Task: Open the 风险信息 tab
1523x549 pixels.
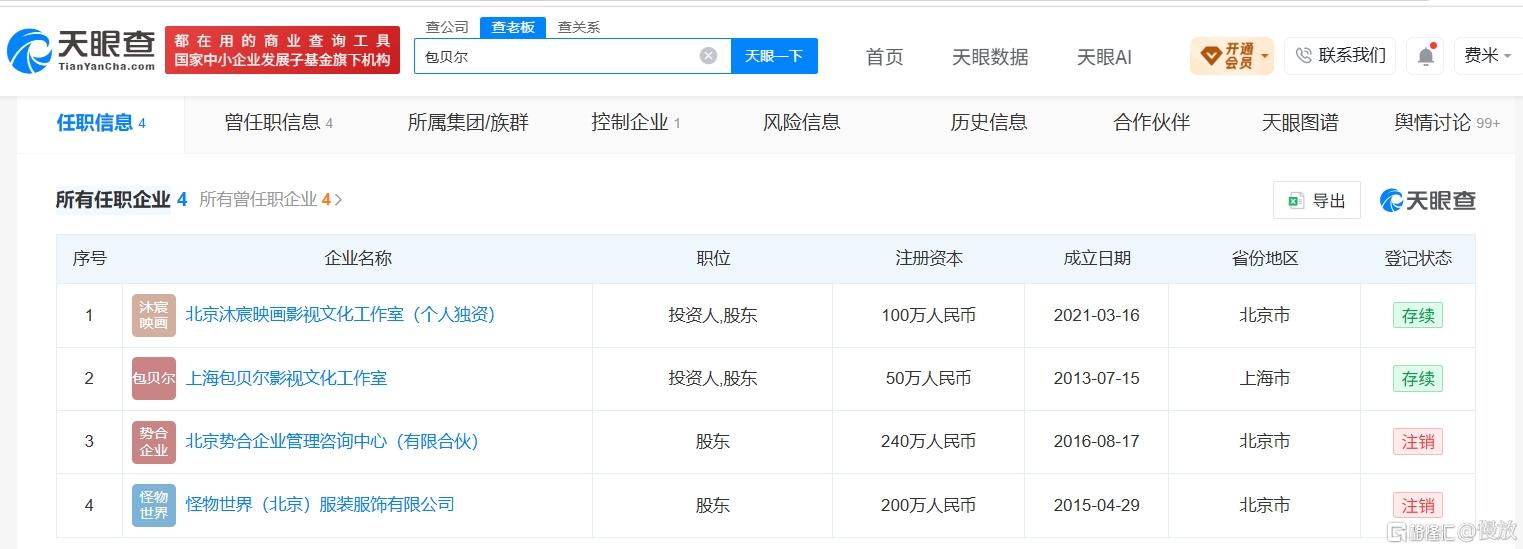Action: pyautogui.click(x=802, y=123)
